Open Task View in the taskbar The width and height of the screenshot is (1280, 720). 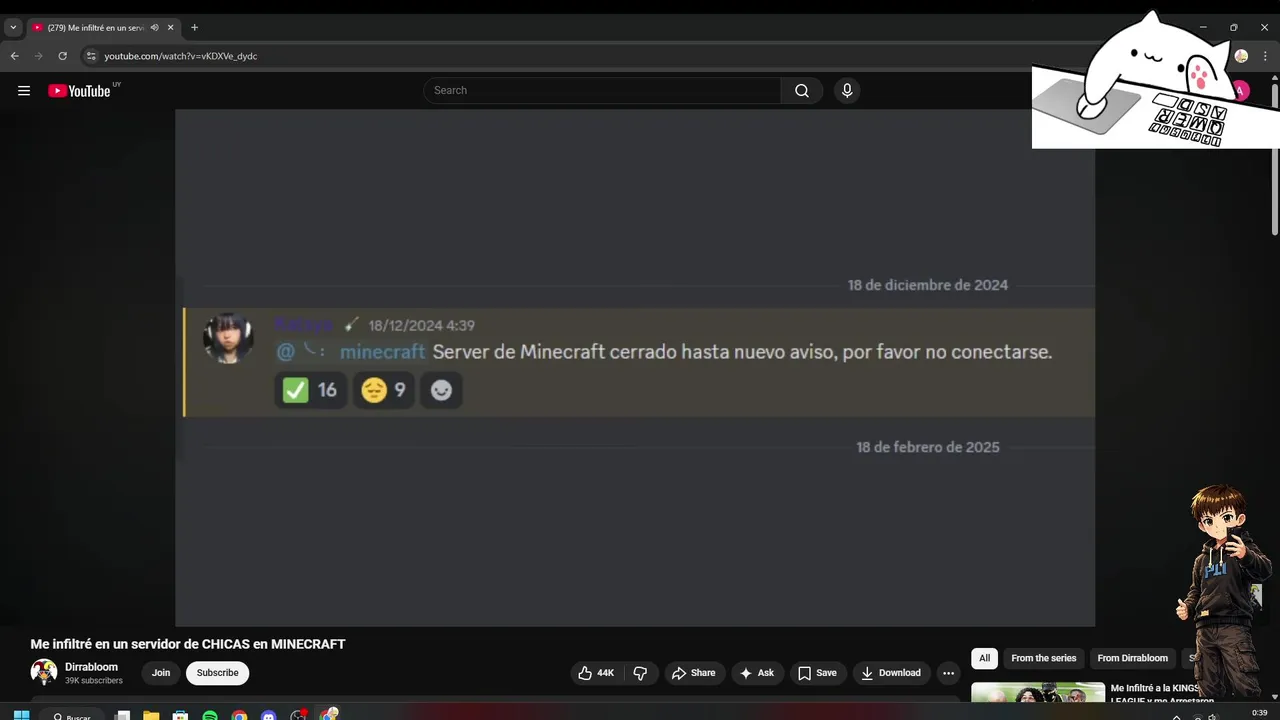(122, 716)
